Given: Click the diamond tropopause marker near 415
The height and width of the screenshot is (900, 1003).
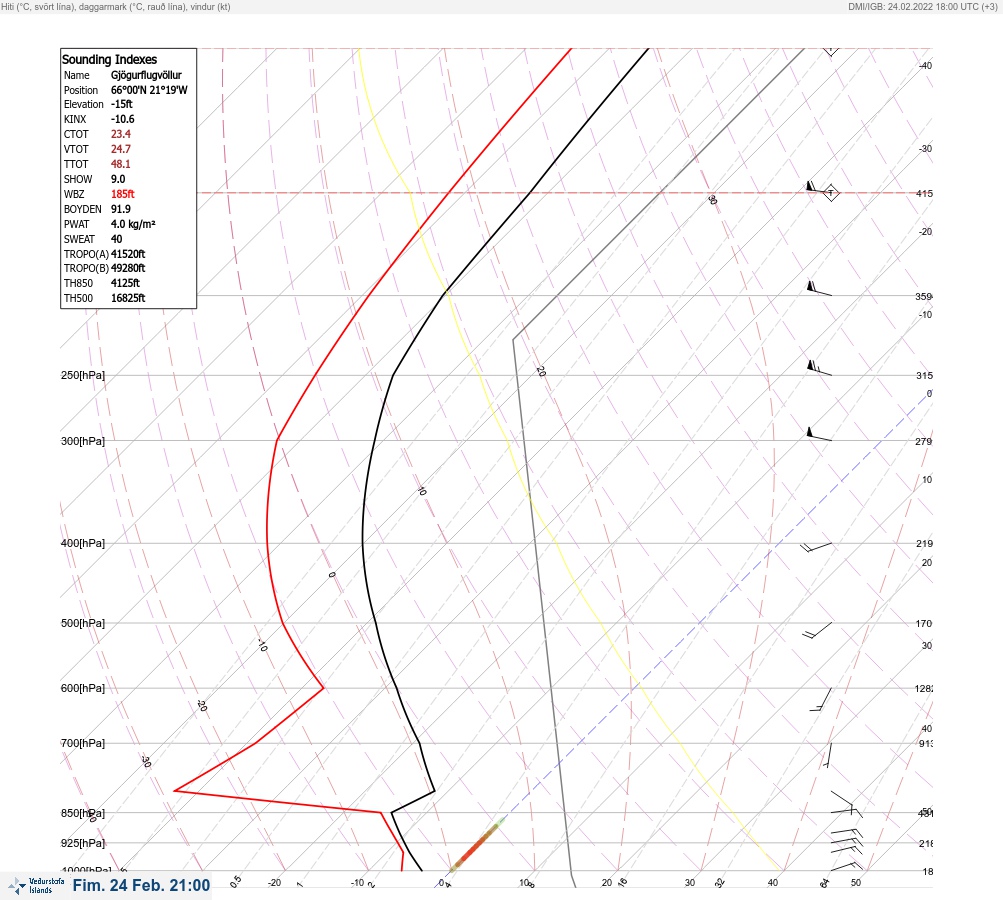Looking at the screenshot, I should pyautogui.click(x=831, y=193).
